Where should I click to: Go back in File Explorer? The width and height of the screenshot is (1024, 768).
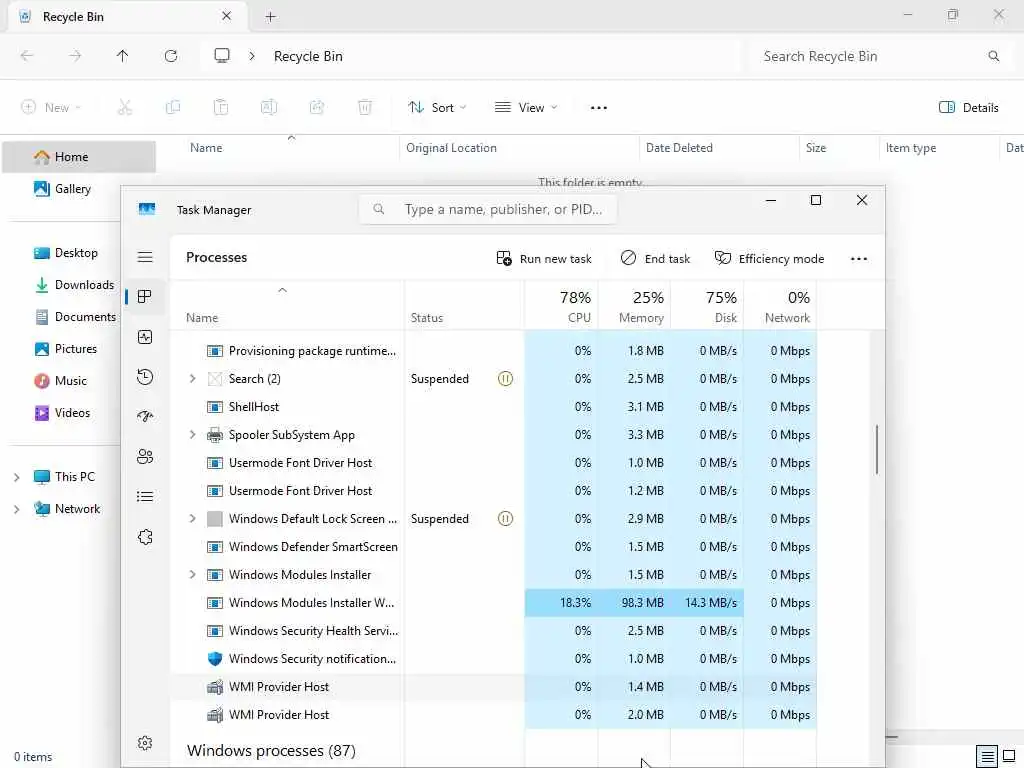click(27, 56)
